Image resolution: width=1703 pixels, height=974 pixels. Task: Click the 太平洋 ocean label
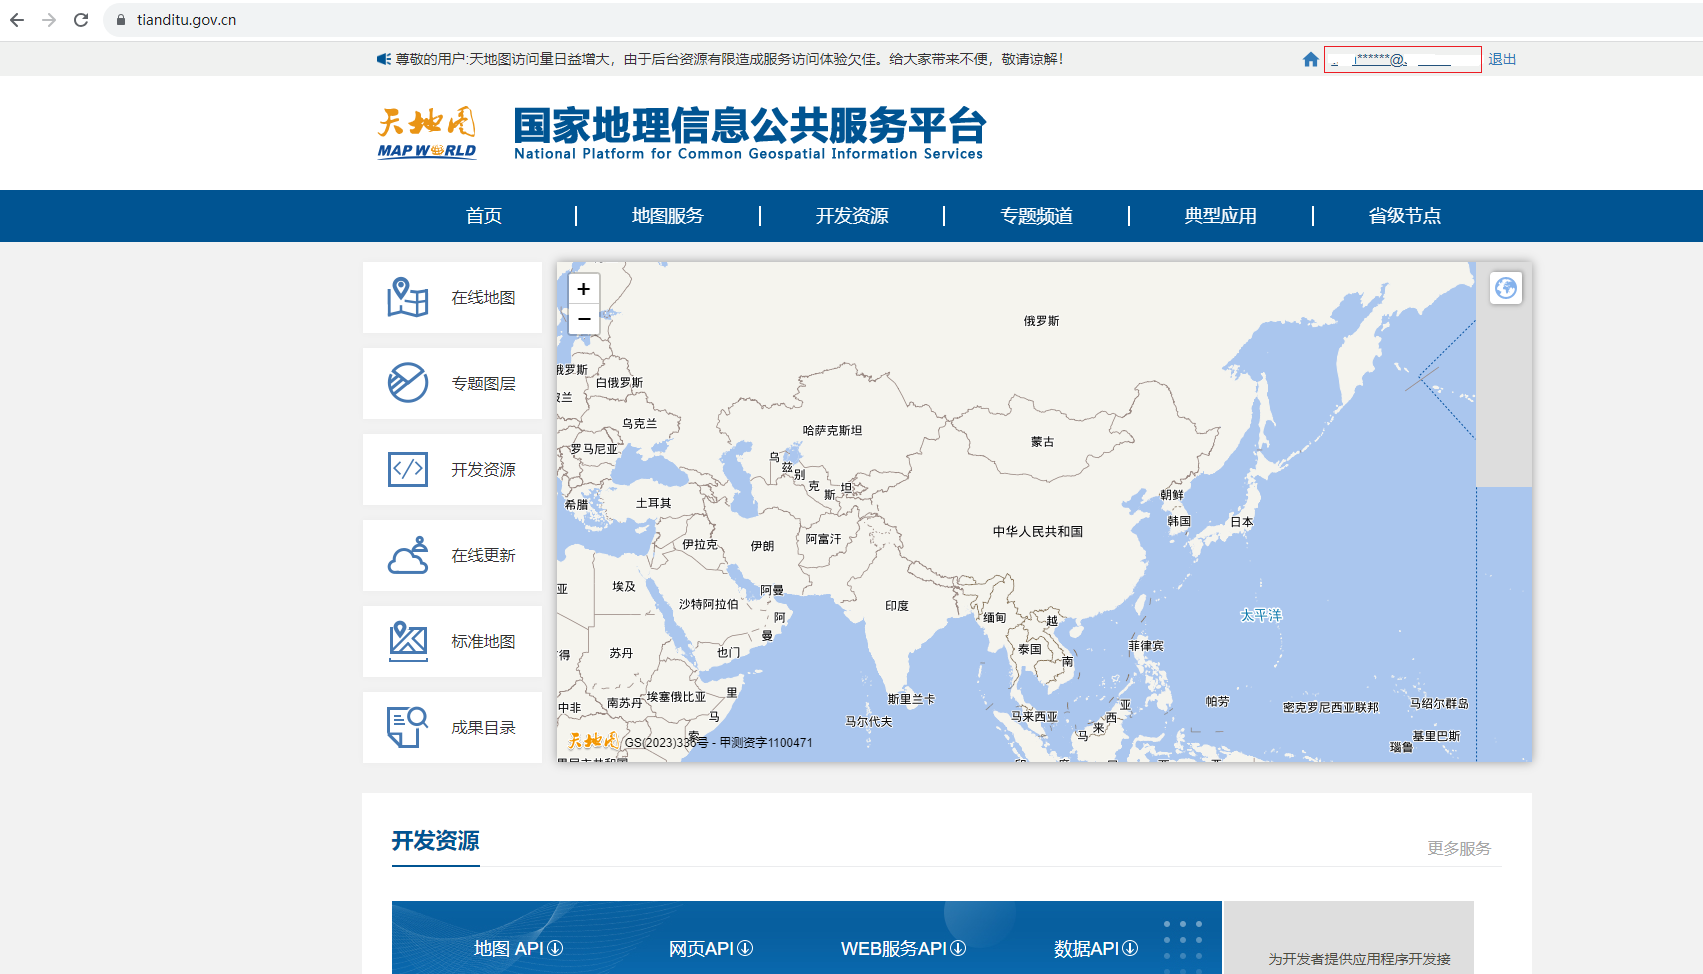[x=1261, y=615]
